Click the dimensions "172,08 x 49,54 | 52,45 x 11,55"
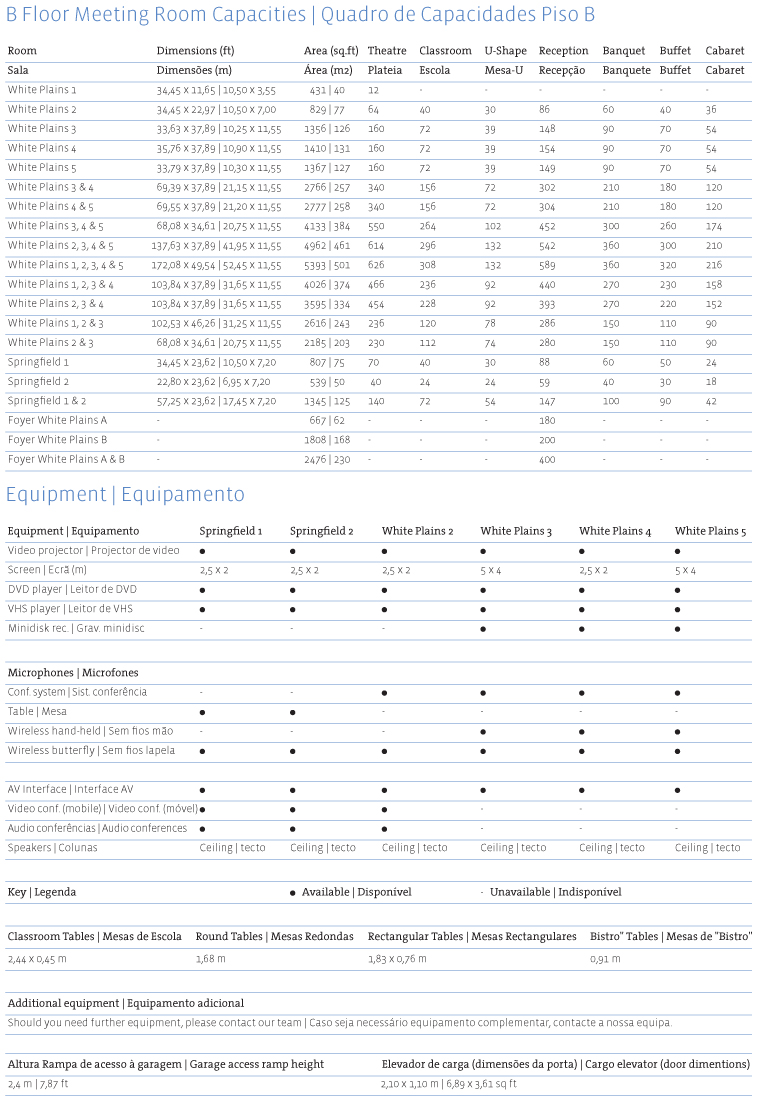771x1099 pixels. click(216, 266)
